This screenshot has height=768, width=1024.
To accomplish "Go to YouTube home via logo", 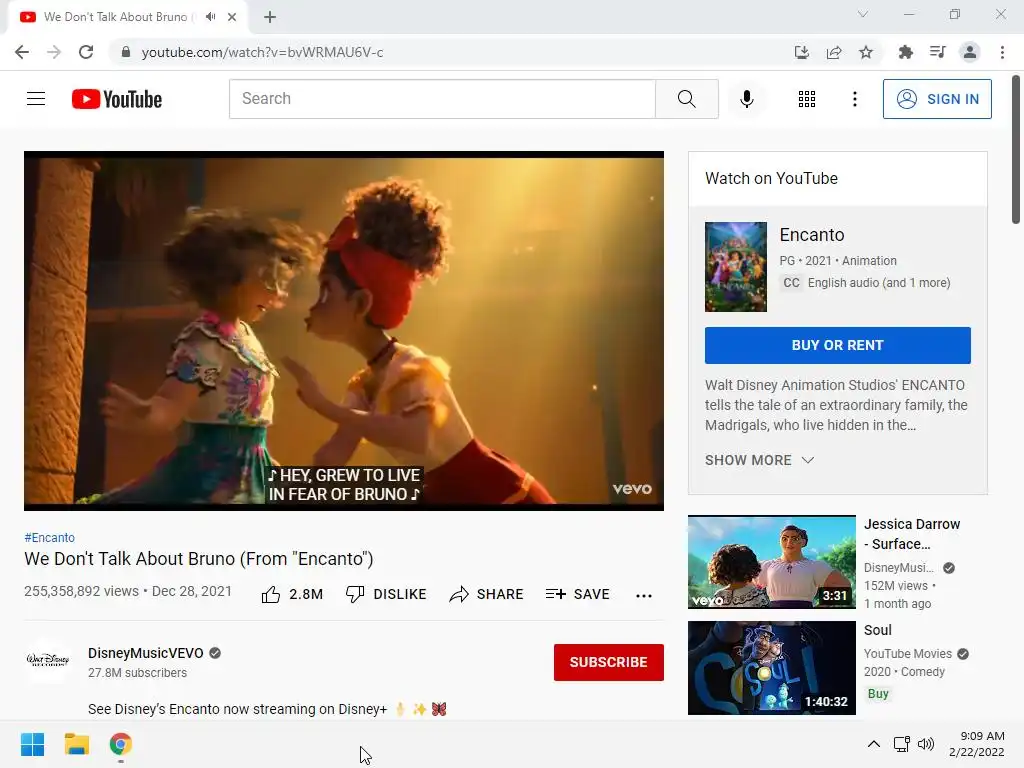I will 117,99.
